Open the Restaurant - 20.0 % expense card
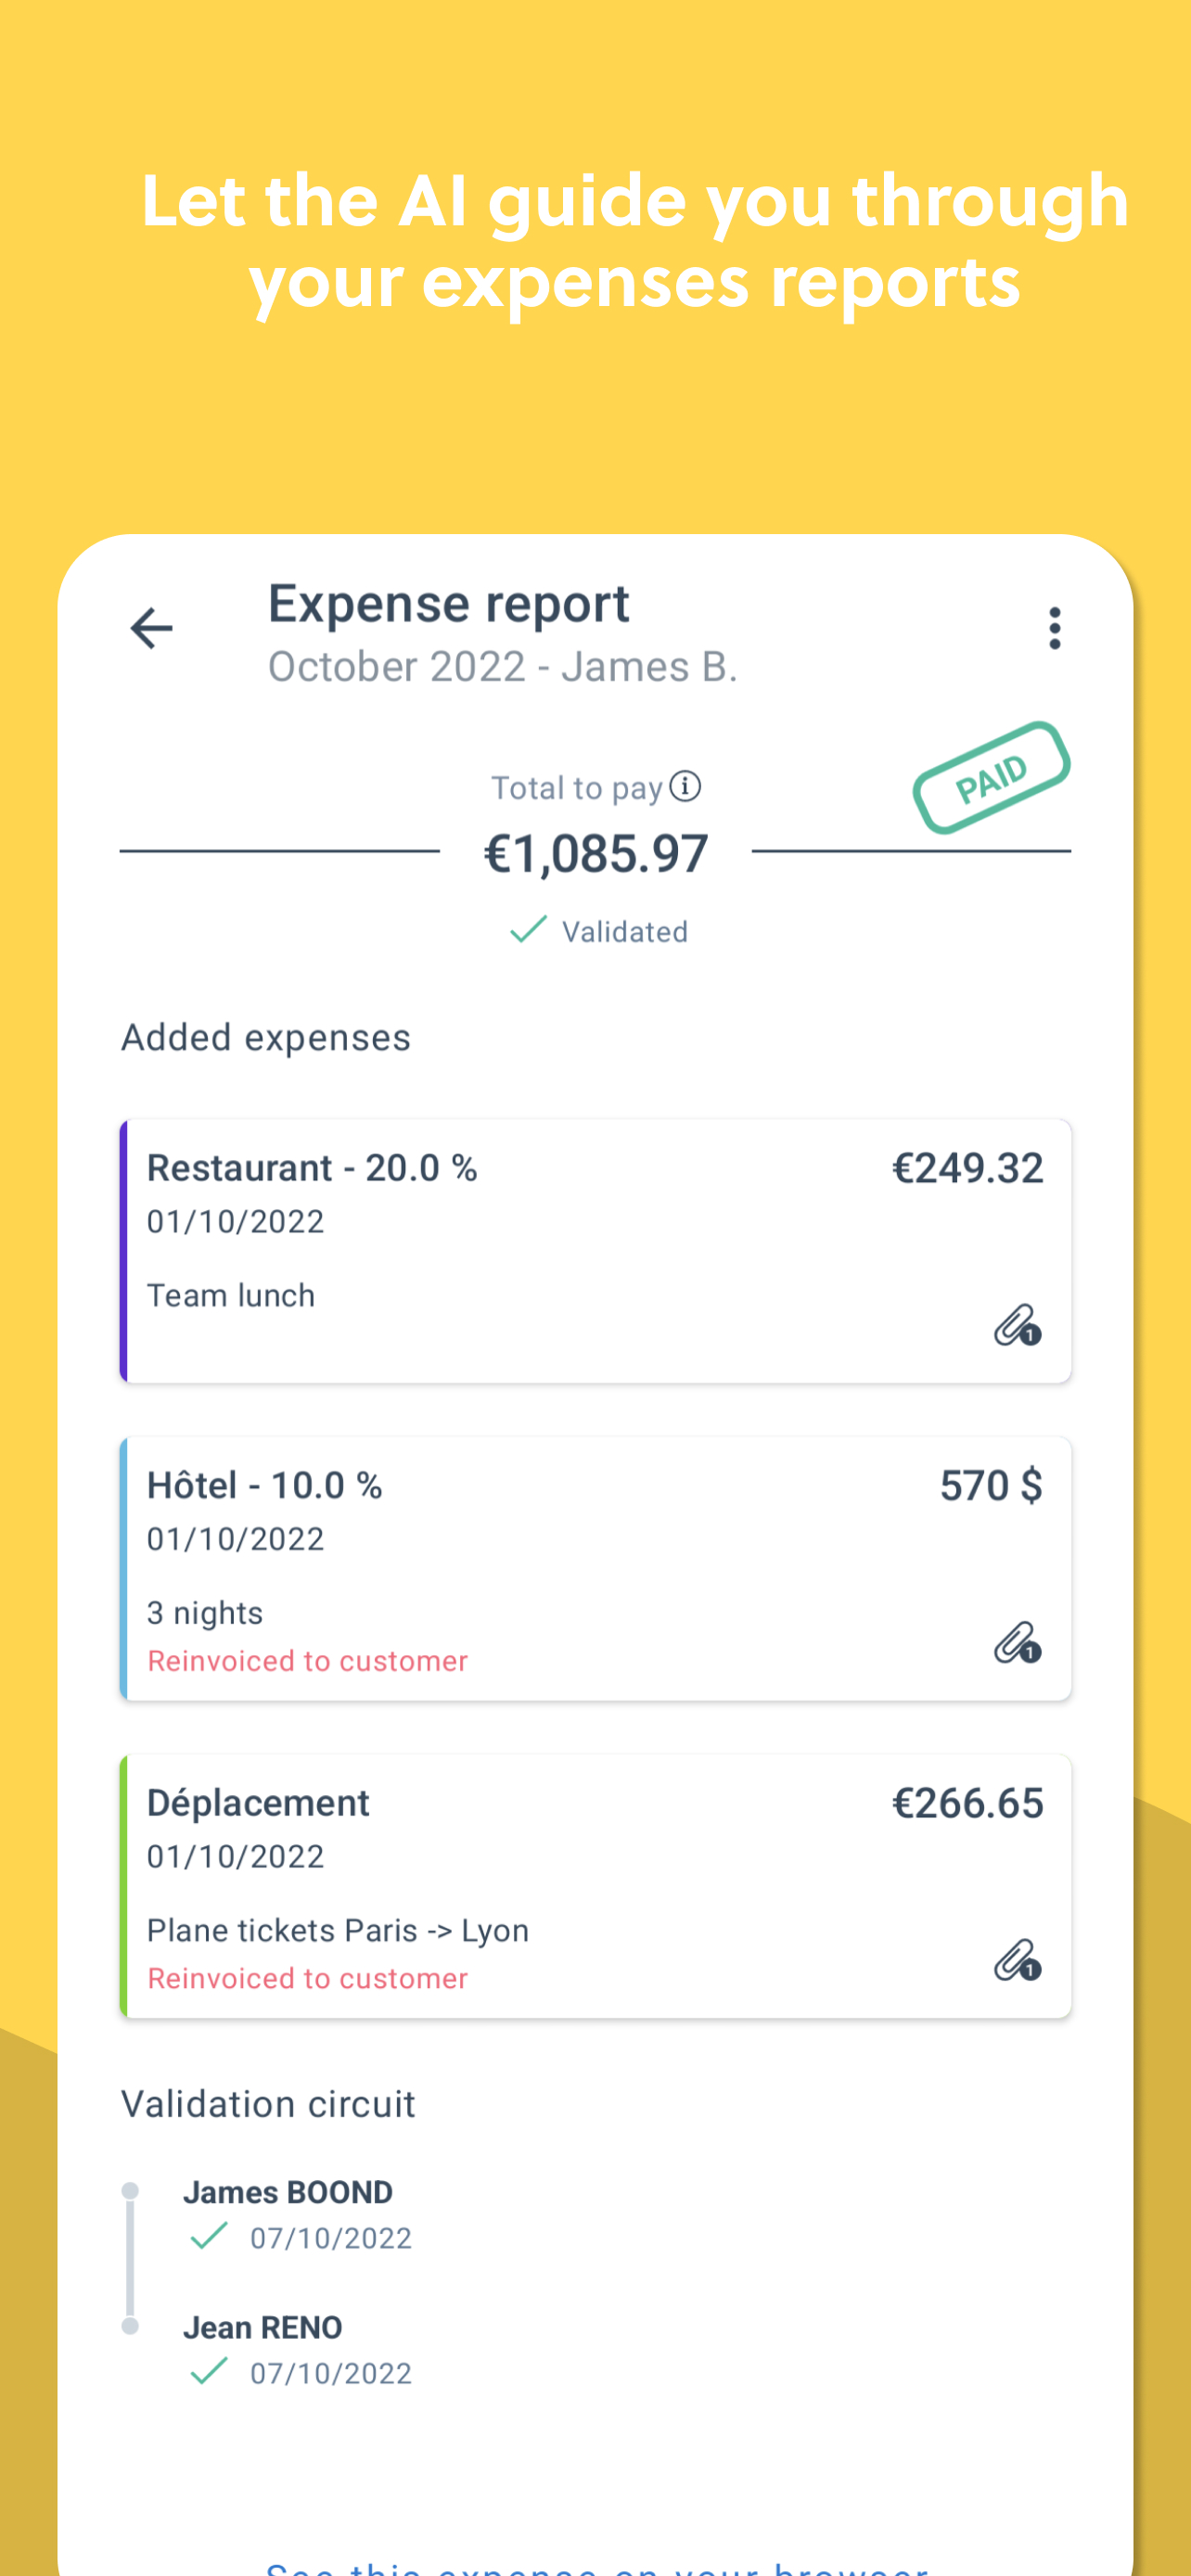Screen dimensions: 1191x2576 tap(596, 1251)
